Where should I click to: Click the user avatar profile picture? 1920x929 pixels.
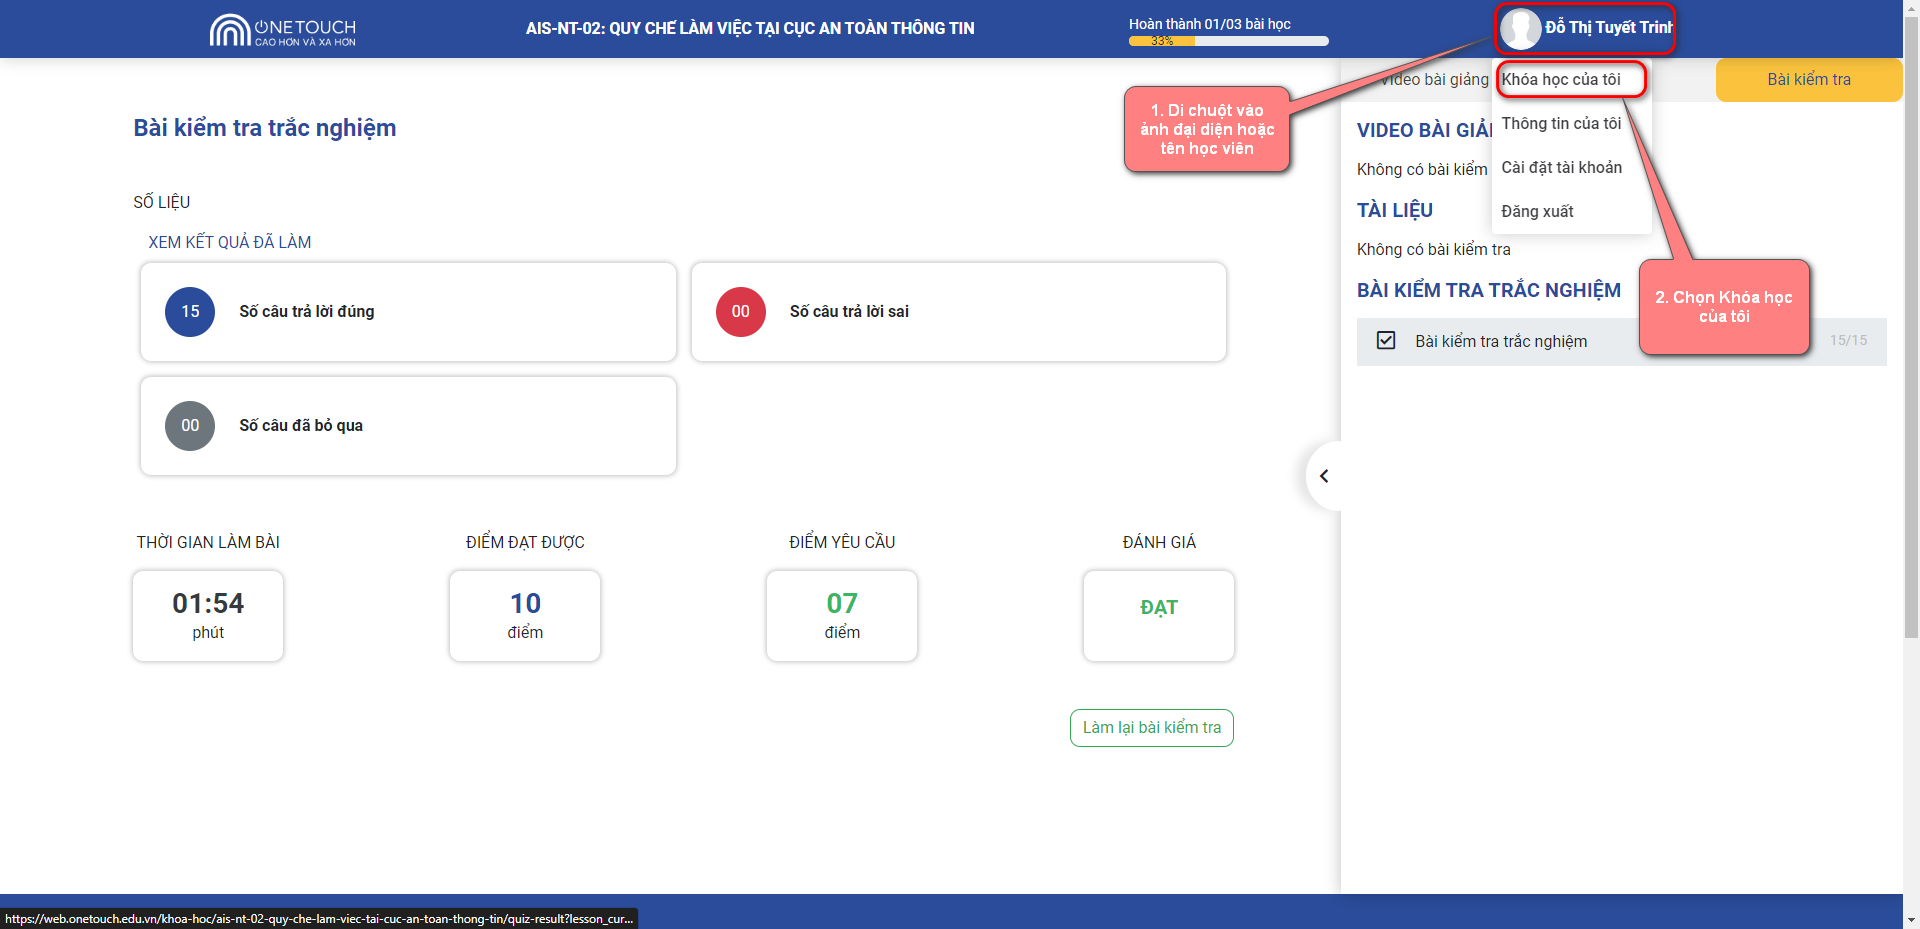(1520, 29)
